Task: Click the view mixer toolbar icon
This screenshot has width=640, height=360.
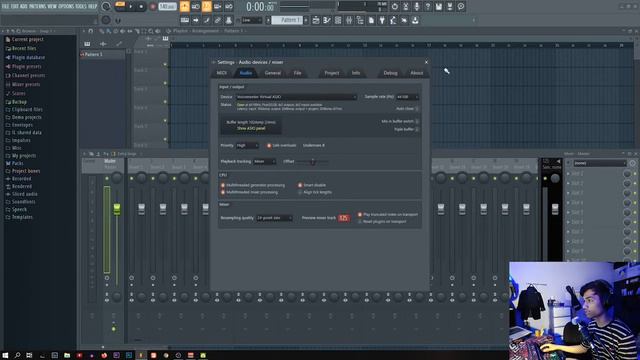Action: tap(349, 20)
